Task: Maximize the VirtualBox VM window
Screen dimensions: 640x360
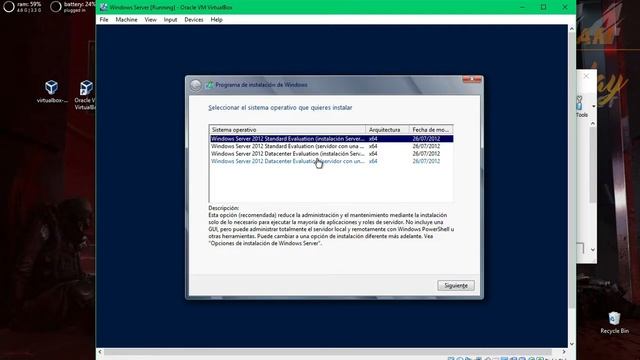Action: tap(543, 7)
